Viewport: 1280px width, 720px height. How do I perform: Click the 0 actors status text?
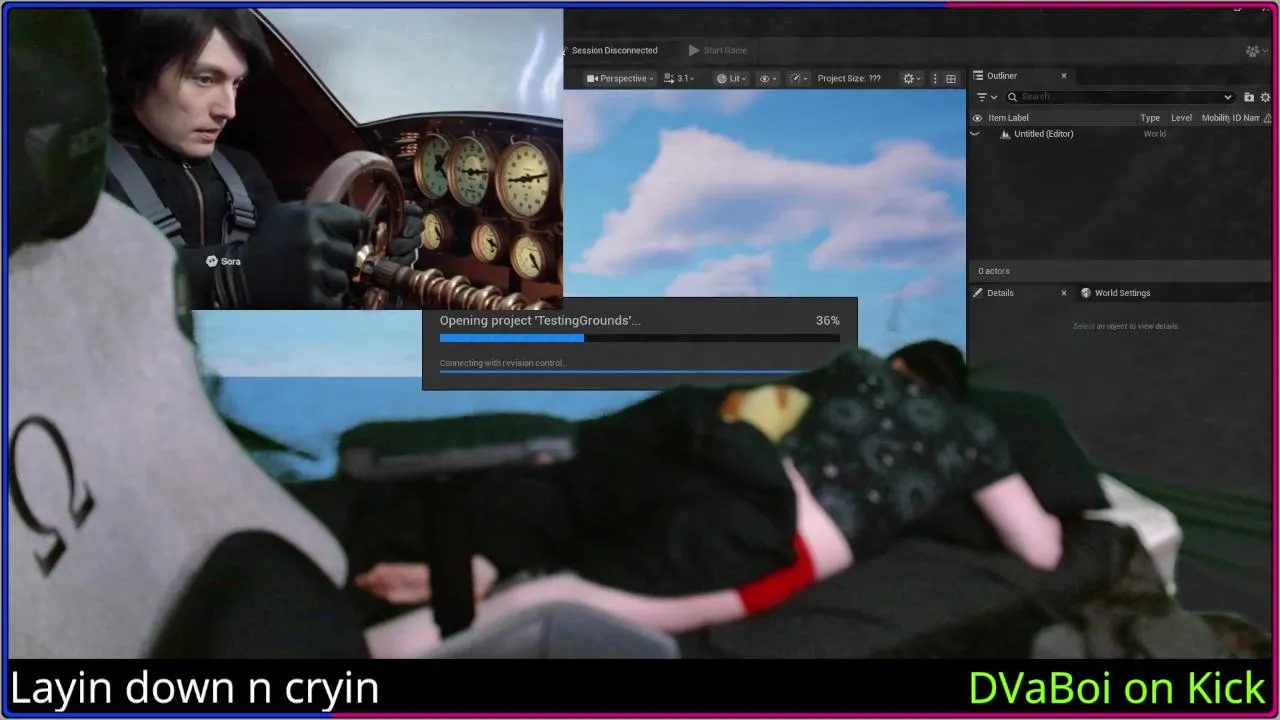(x=994, y=271)
